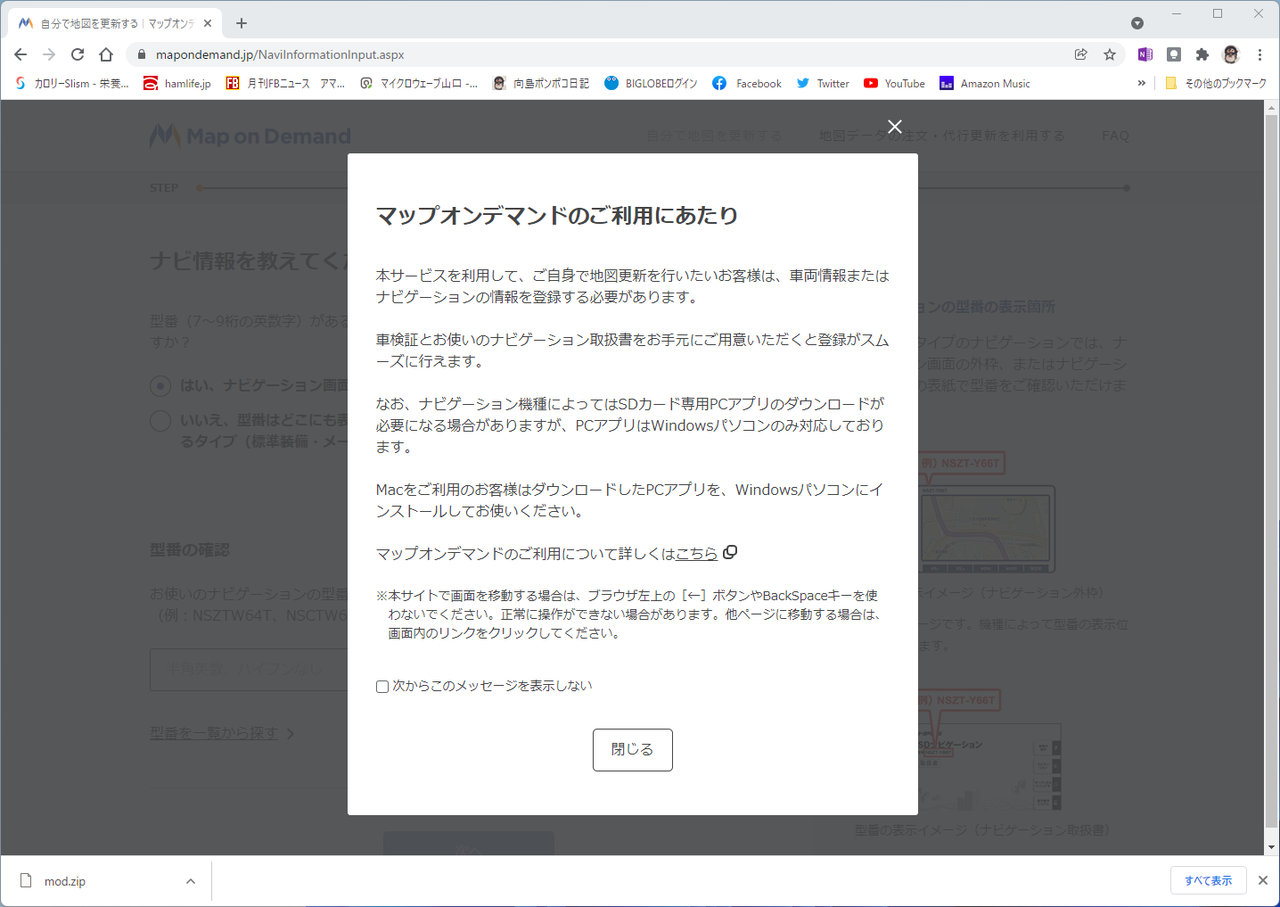Click すべて表示 downloads button
Viewport: 1280px width, 907px height.
click(x=1208, y=881)
